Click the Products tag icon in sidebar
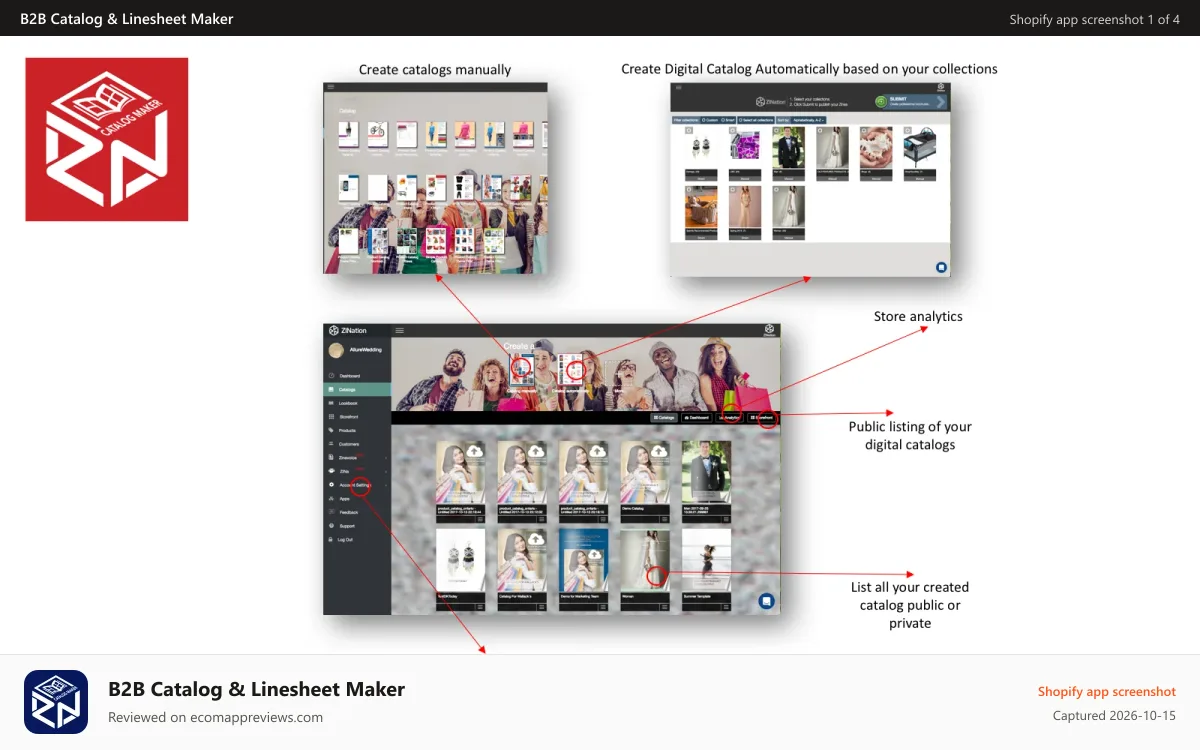 tap(331, 430)
